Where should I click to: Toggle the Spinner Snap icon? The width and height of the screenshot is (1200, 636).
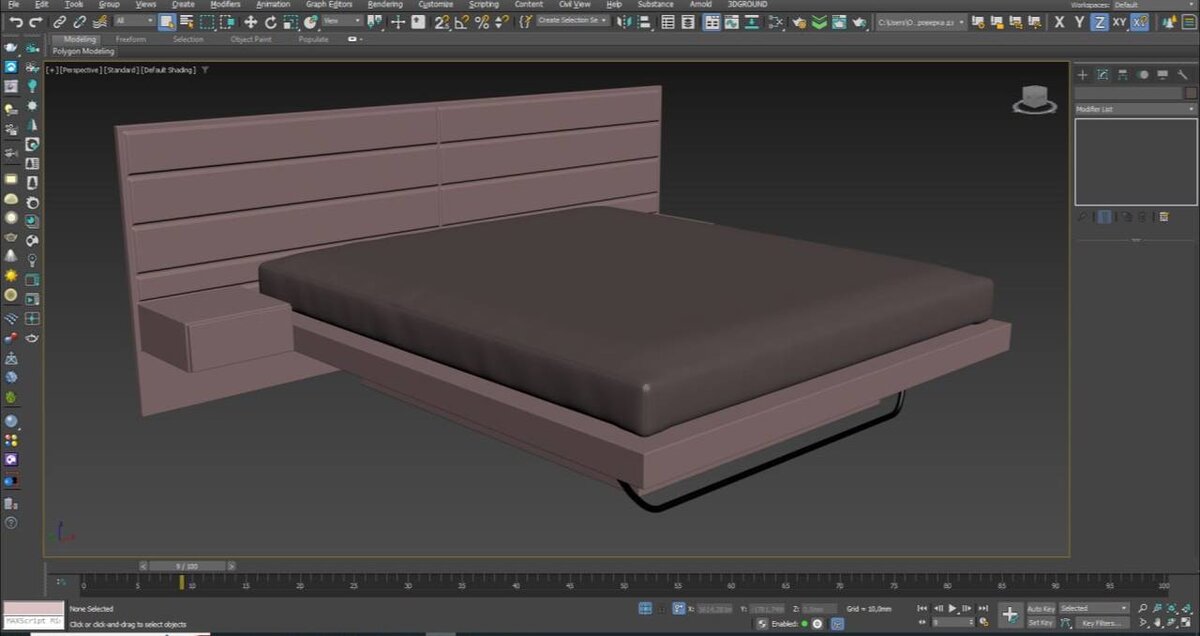(500, 21)
